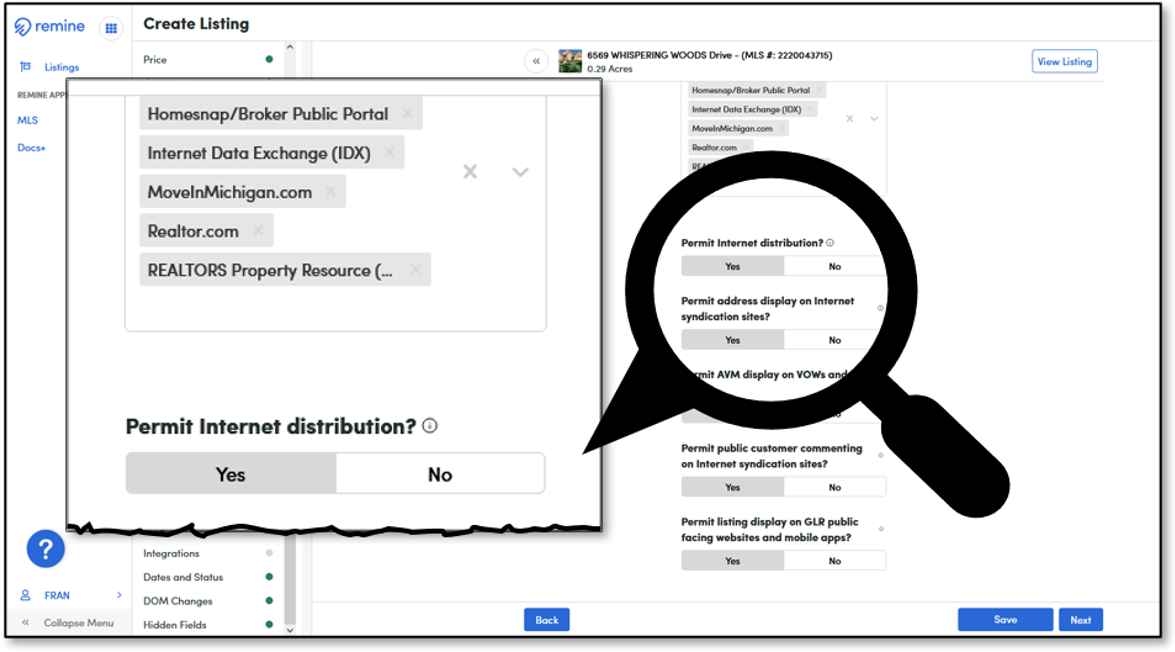Click the Hidden Fields green status dot
This screenshot has height=652, width=1175.
click(269, 624)
